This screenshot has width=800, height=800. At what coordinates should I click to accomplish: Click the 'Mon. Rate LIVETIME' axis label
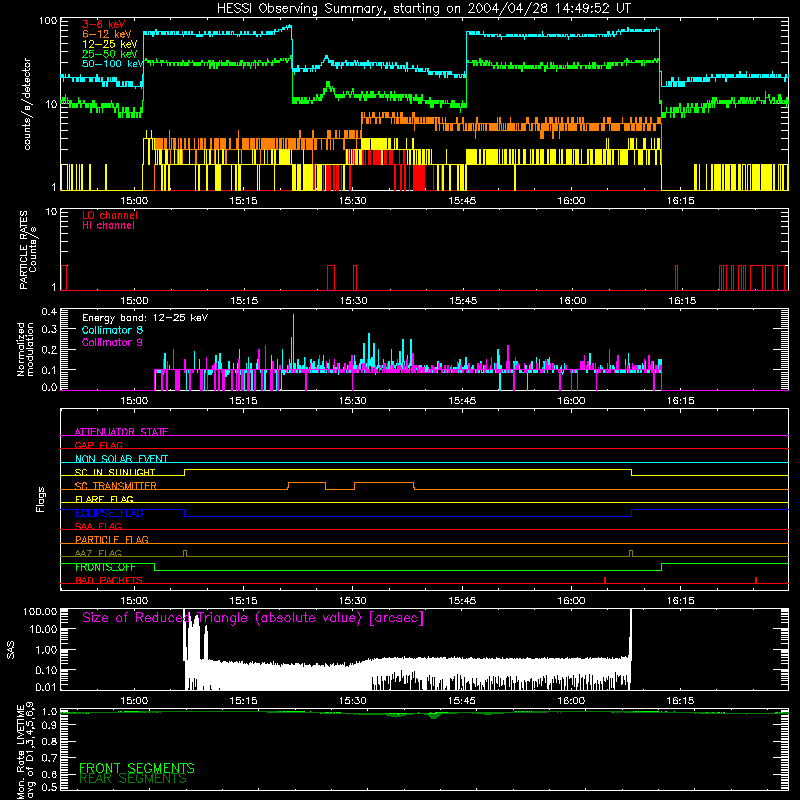[25, 751]
